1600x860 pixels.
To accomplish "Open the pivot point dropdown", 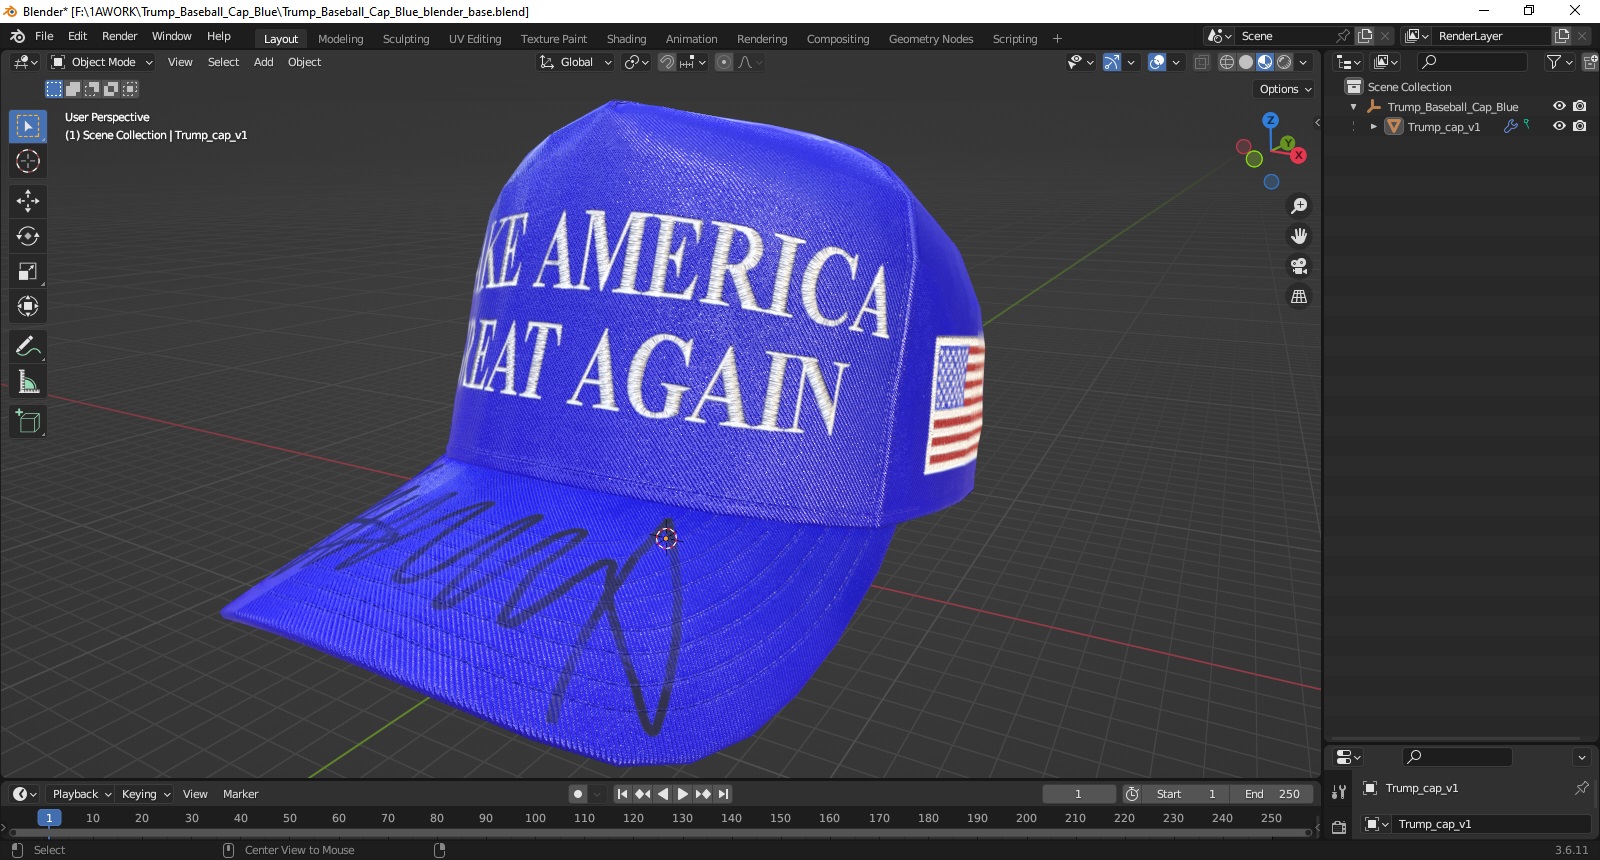I will click(636, 62).
